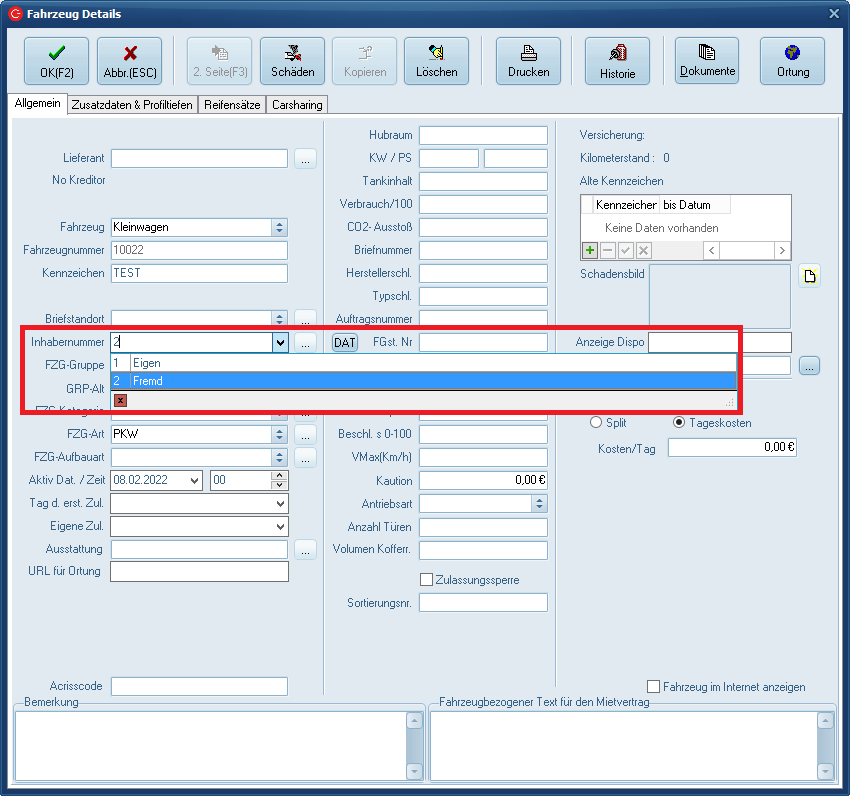Check Fahrzeug im Internet anzeigen

[x=654, y=687]
